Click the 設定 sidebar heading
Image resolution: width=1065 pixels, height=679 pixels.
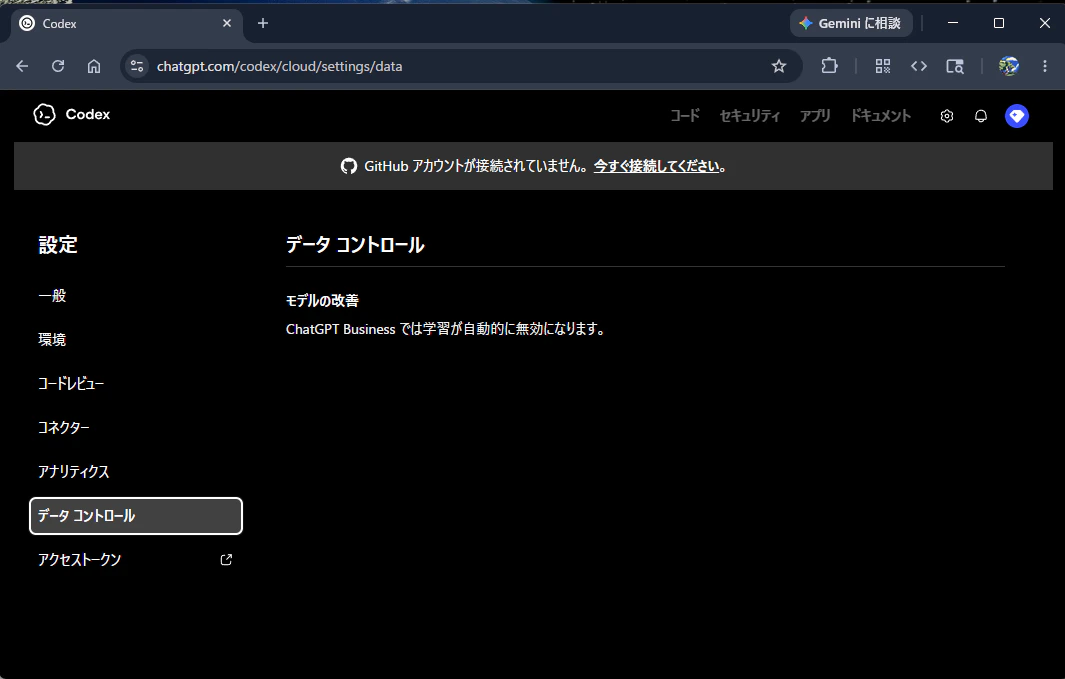coord(58,245)
